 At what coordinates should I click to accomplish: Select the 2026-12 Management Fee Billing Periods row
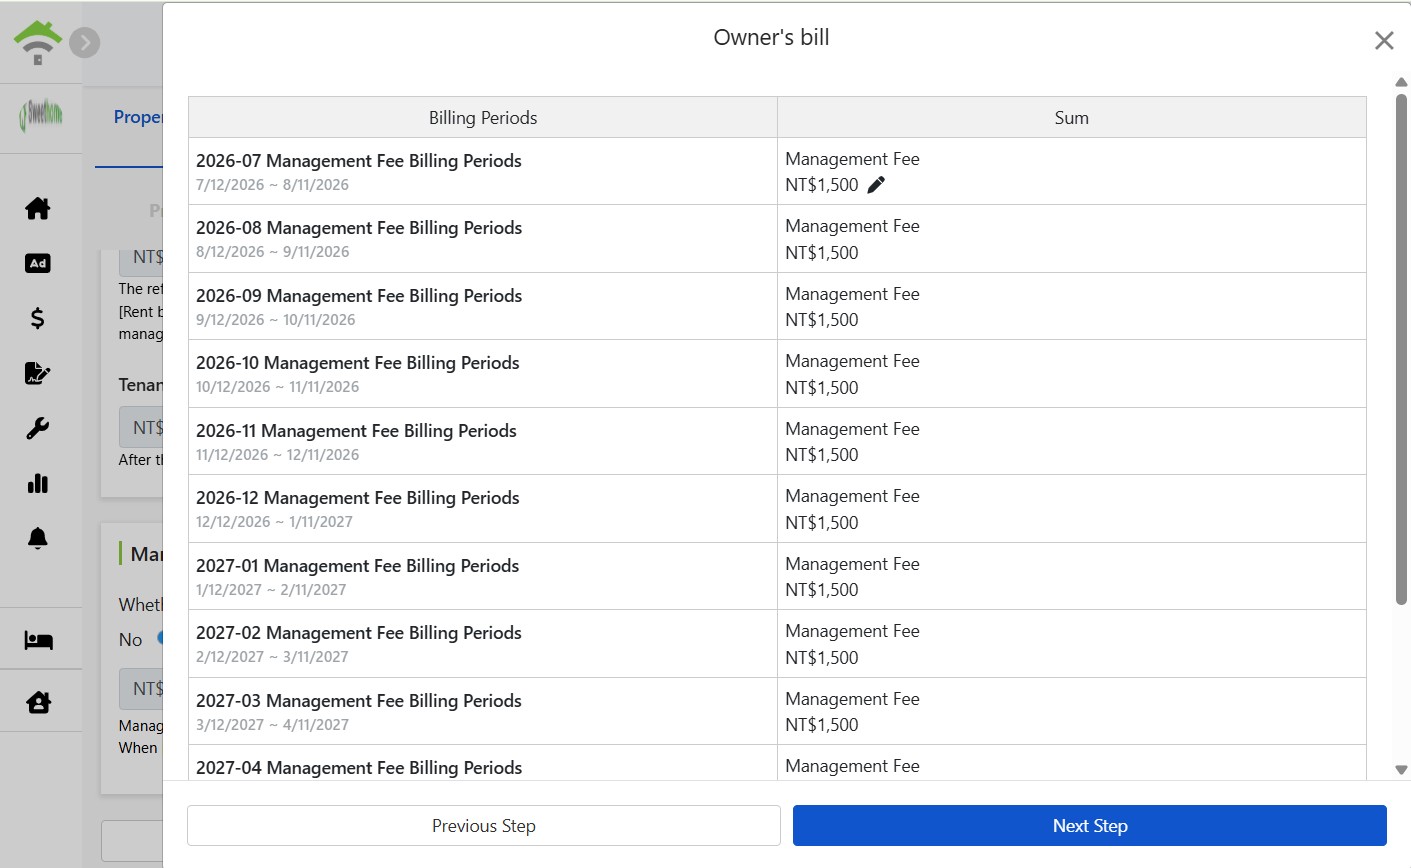777,509
